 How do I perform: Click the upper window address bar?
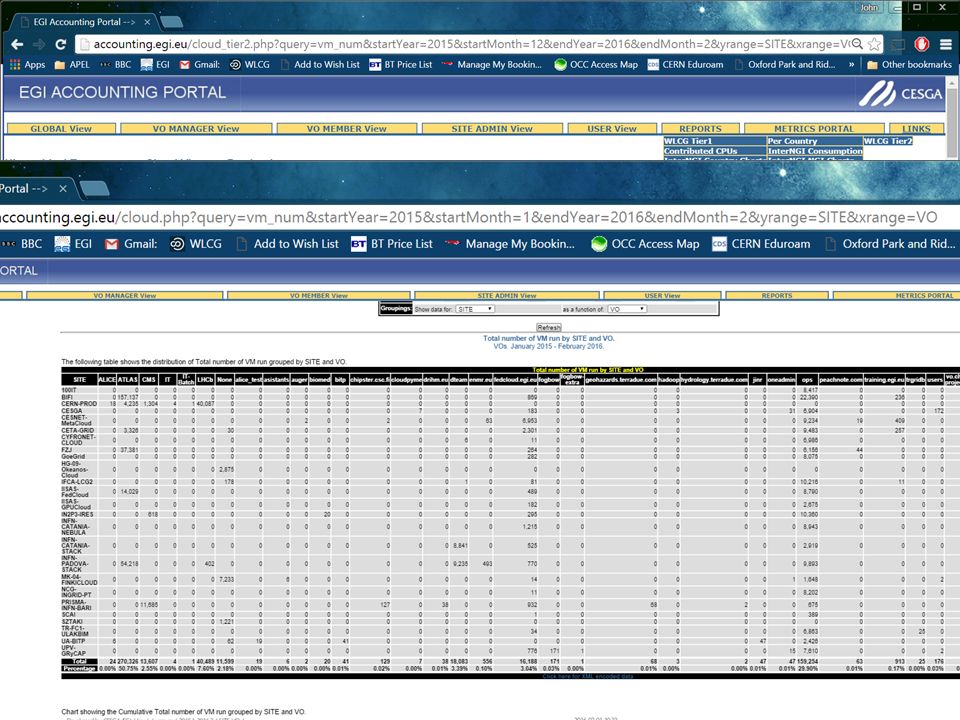pos(471,44)
